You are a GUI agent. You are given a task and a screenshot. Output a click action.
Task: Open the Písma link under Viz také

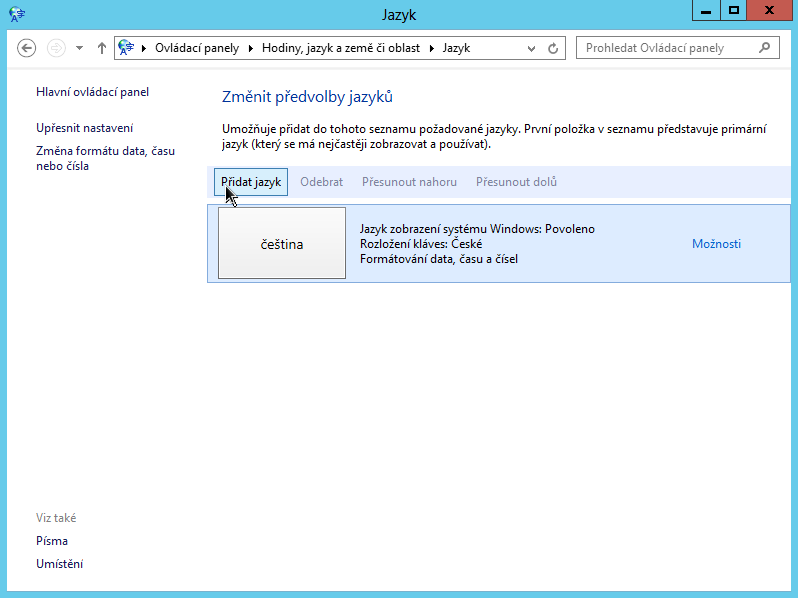point(52,541)
